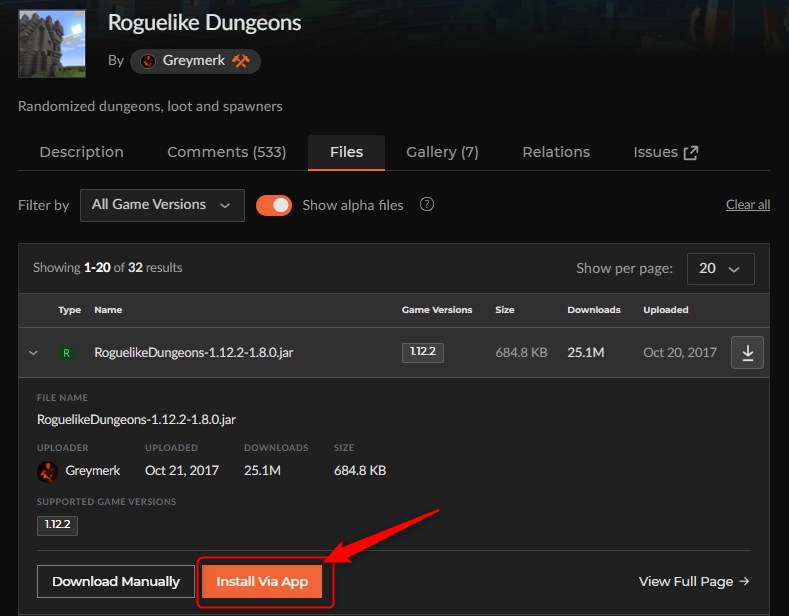Click the Download Manually button
Image resolution: width=789 pixels, height=616 pixels.
coord(116,581)
